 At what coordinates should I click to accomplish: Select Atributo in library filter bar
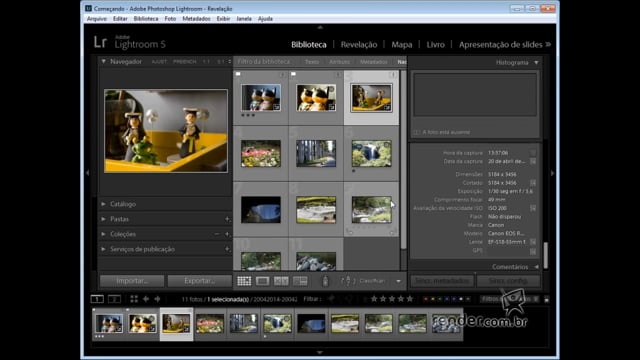(339, 62)
